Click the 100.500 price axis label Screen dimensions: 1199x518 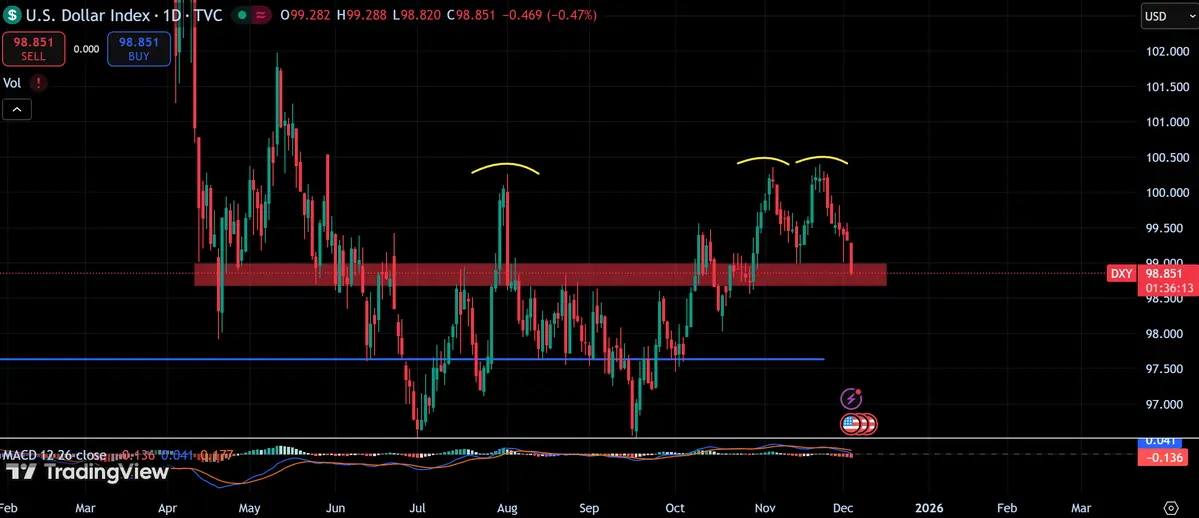point(1166,158)
